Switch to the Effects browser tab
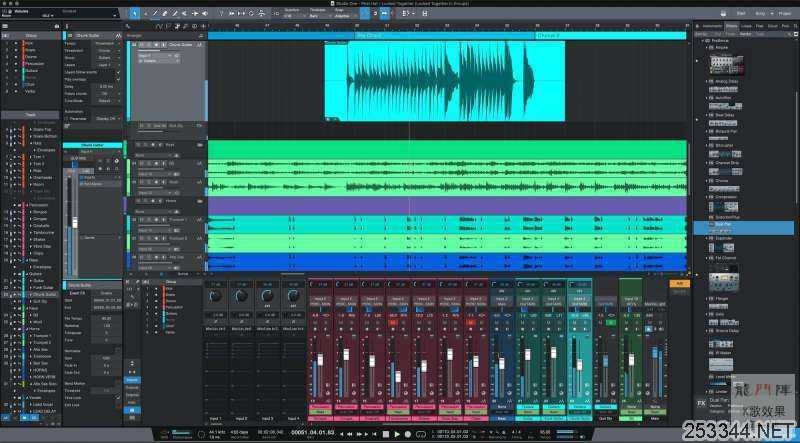 (732, 26)
